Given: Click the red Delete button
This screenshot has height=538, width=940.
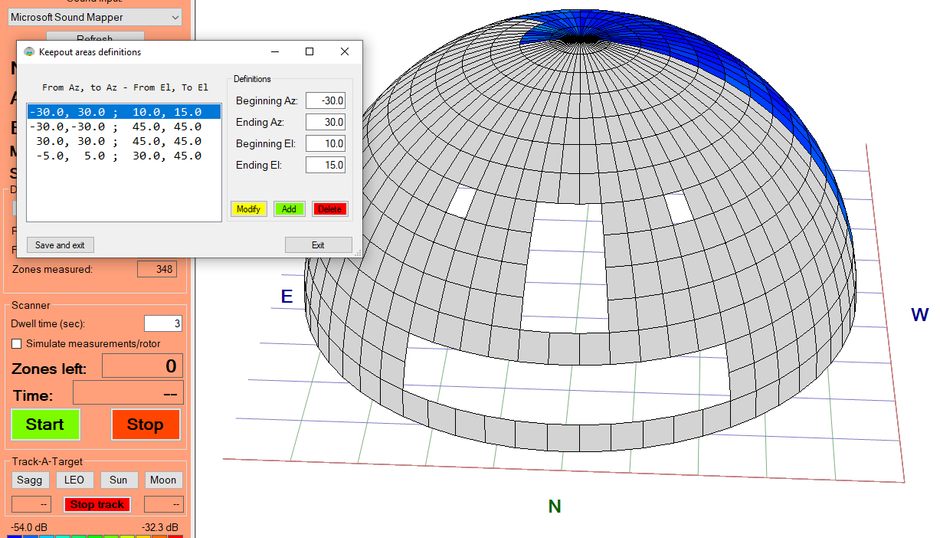Looking at the screenshot, I should [330, 209].
